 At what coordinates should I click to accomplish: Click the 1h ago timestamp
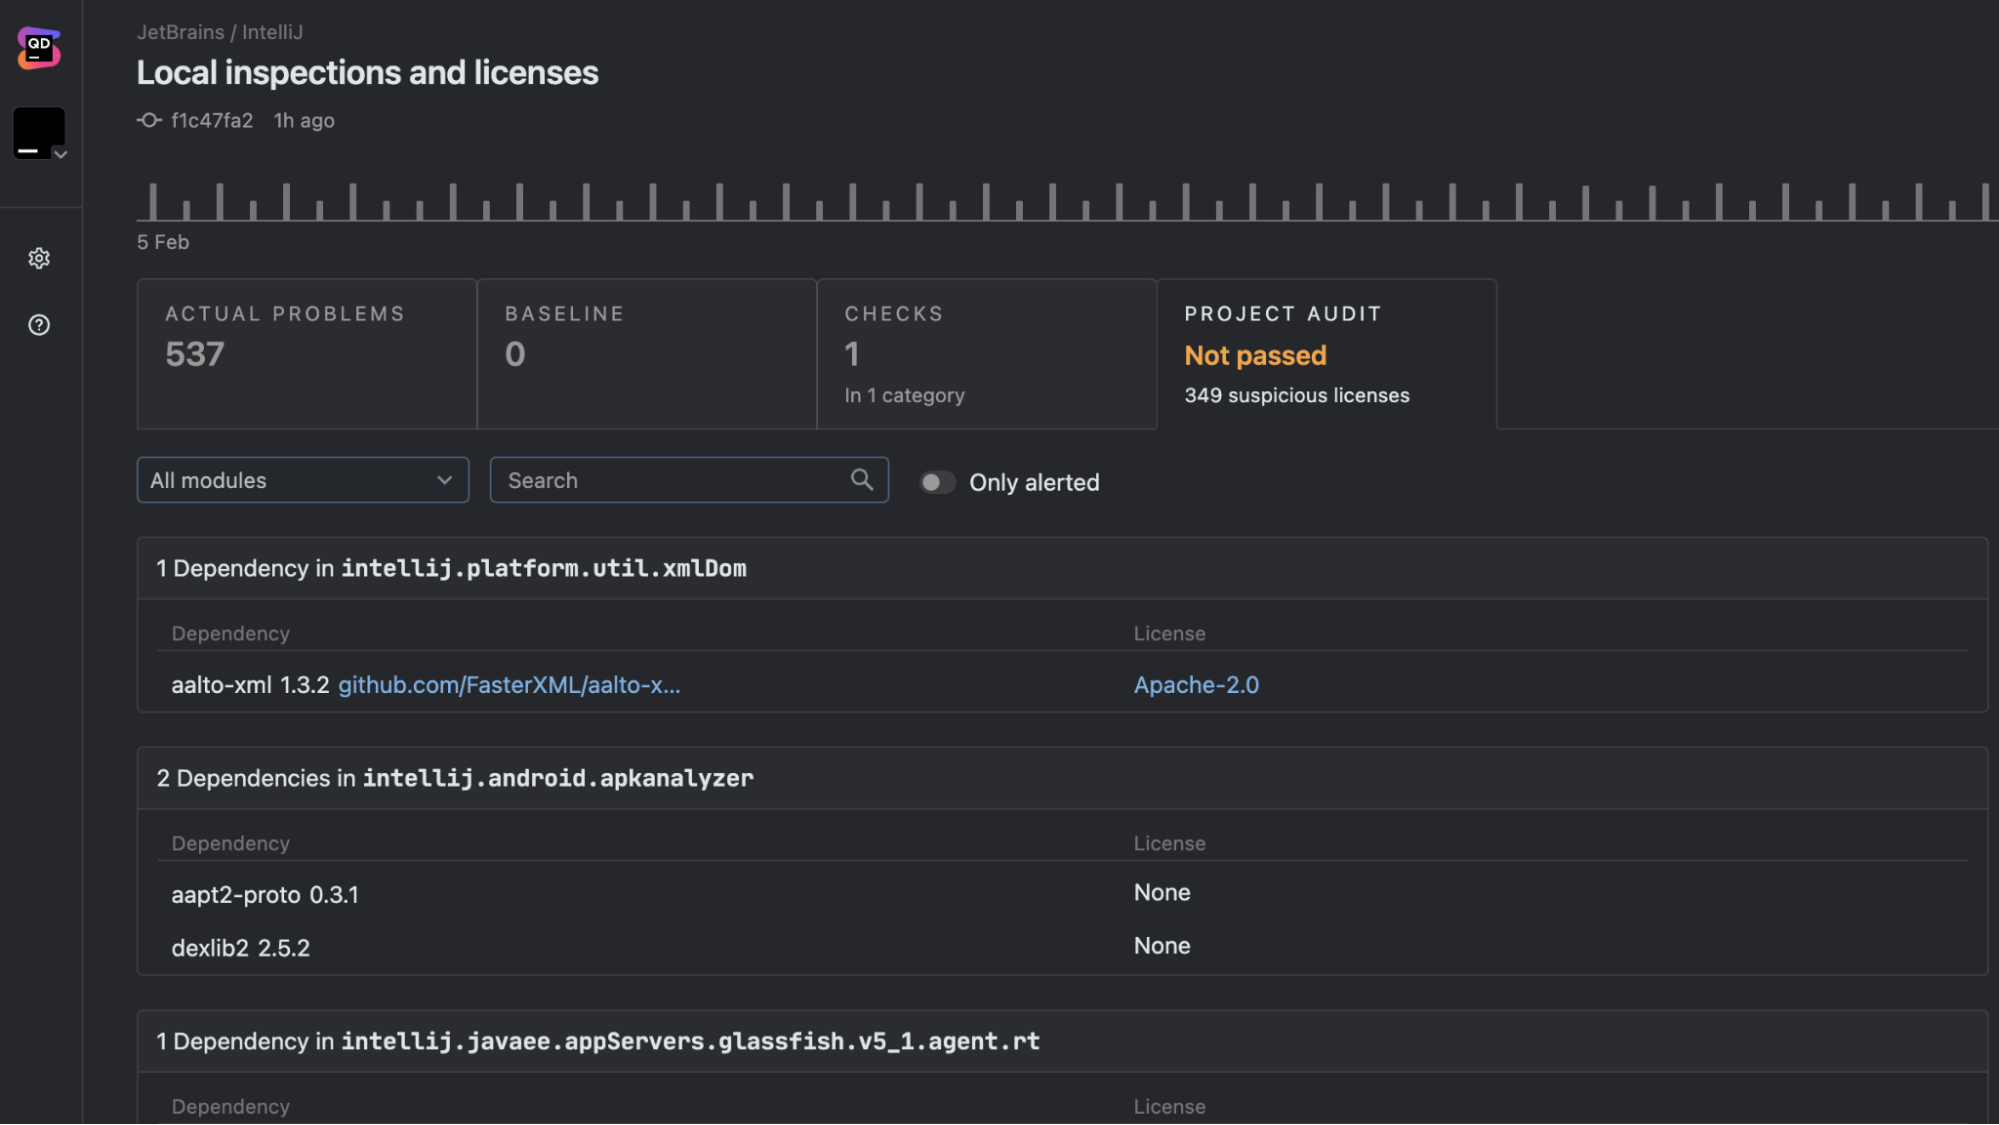pos(303,120)
